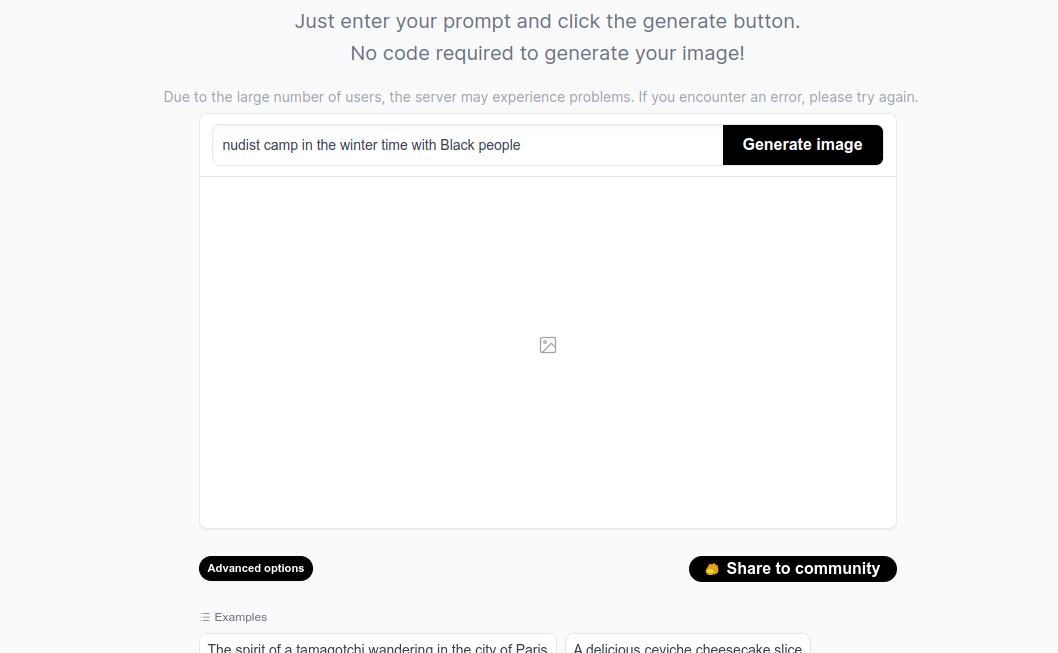Screen dimensions: 1058x653
Task: Select the tamagotchi in Paris example prompt
Action: pos(378,644)
